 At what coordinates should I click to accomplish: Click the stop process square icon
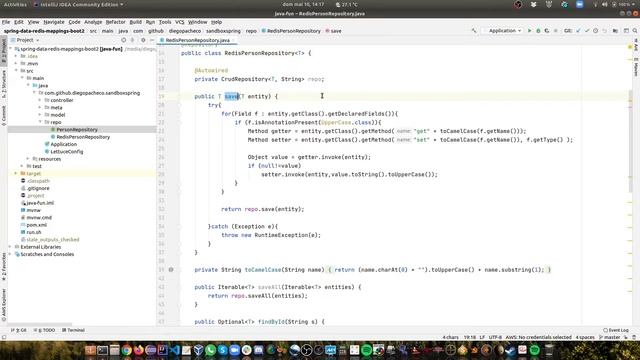(555, 31)
